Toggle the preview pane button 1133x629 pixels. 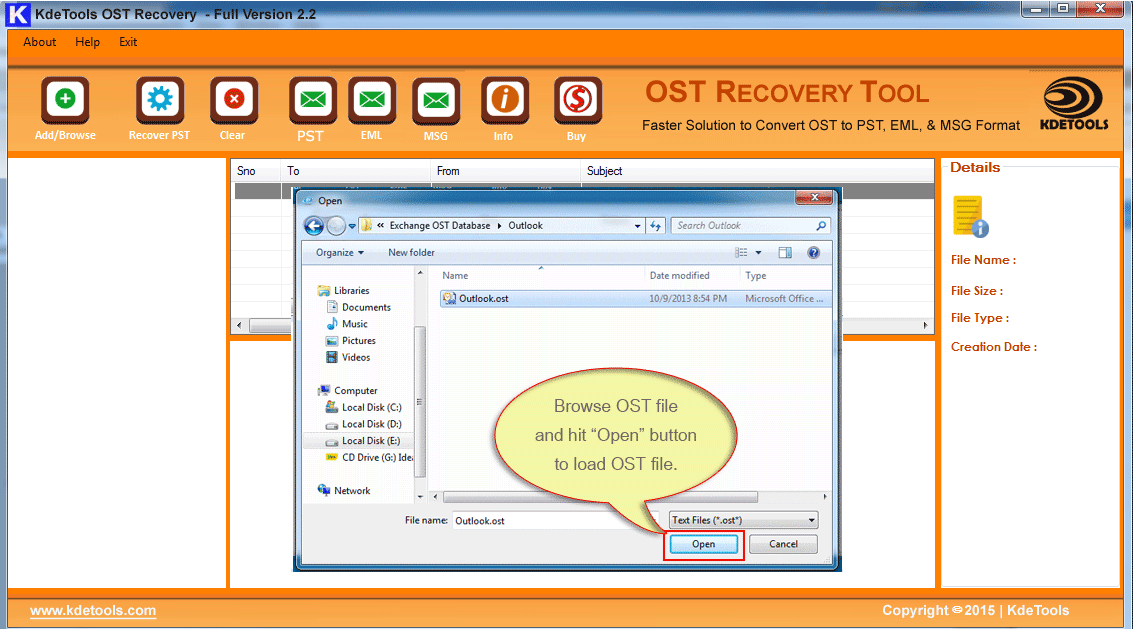785,253
